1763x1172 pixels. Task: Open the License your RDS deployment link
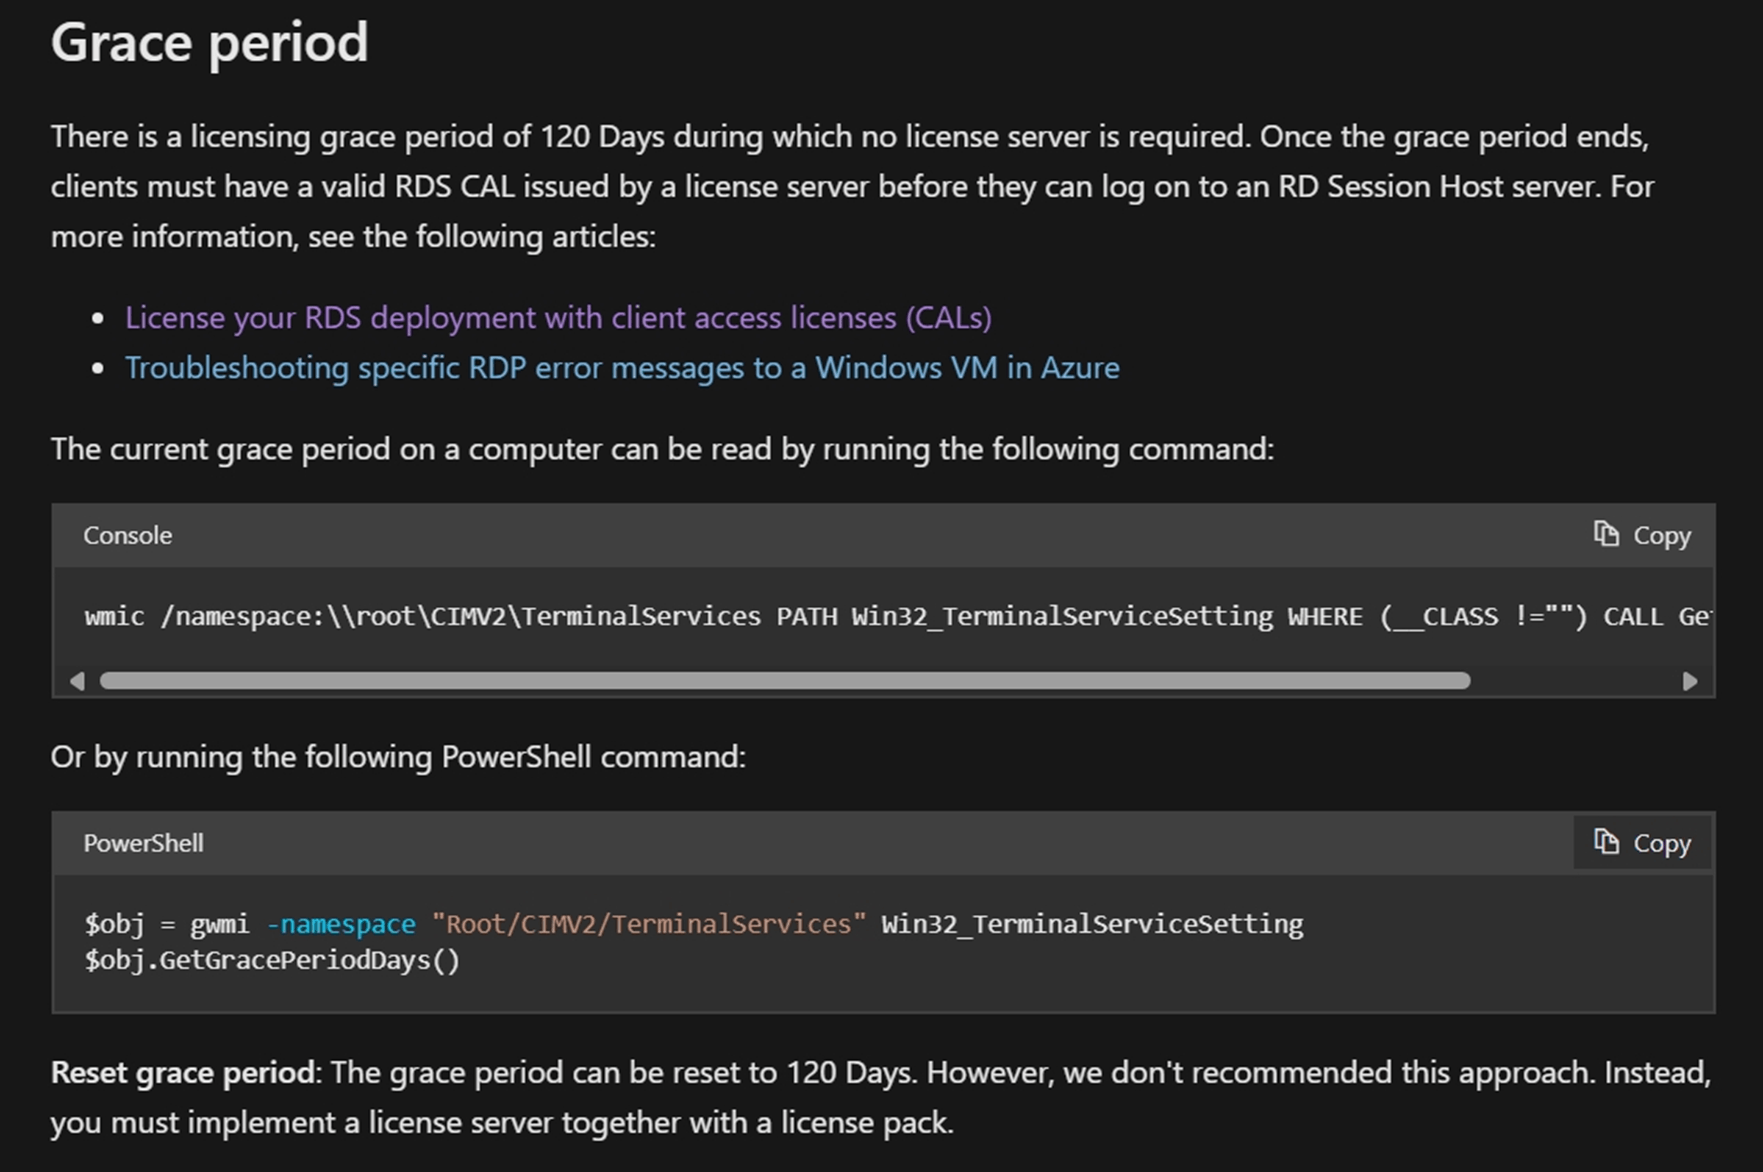pyautogui.click(x=558, y=318)
